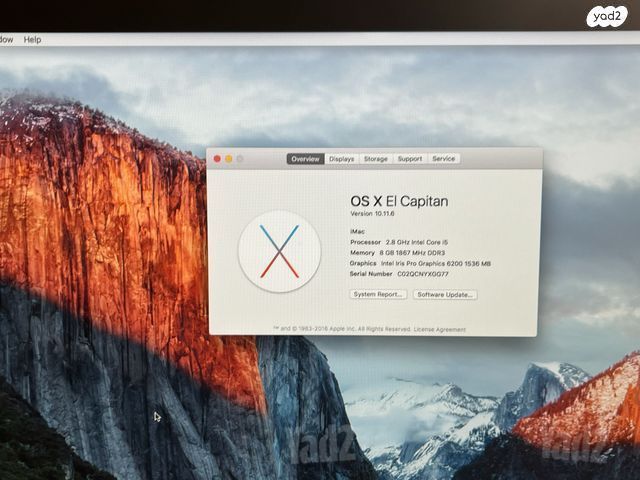The width and height of the screenshot is (640, 480).
Task: Open the Storage tab
Action: coord(376,159)
